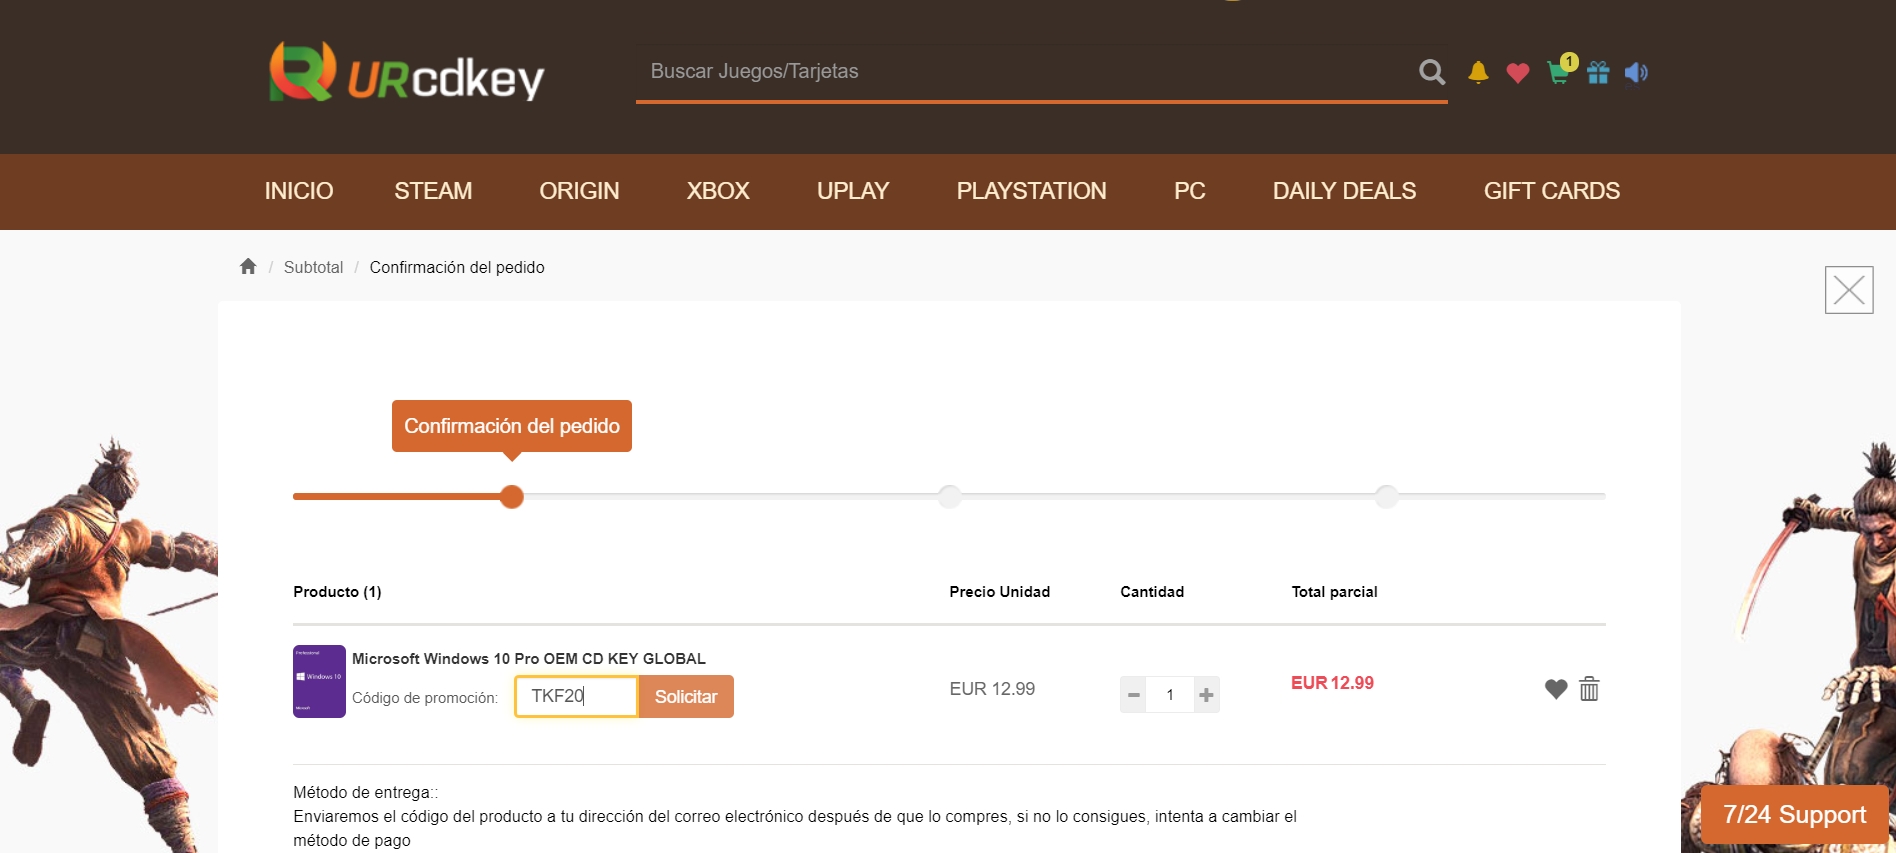Add product to wishlist heart
Image resolution: width=1896 pixels, height=853 pixels.
click(1556, 689)
